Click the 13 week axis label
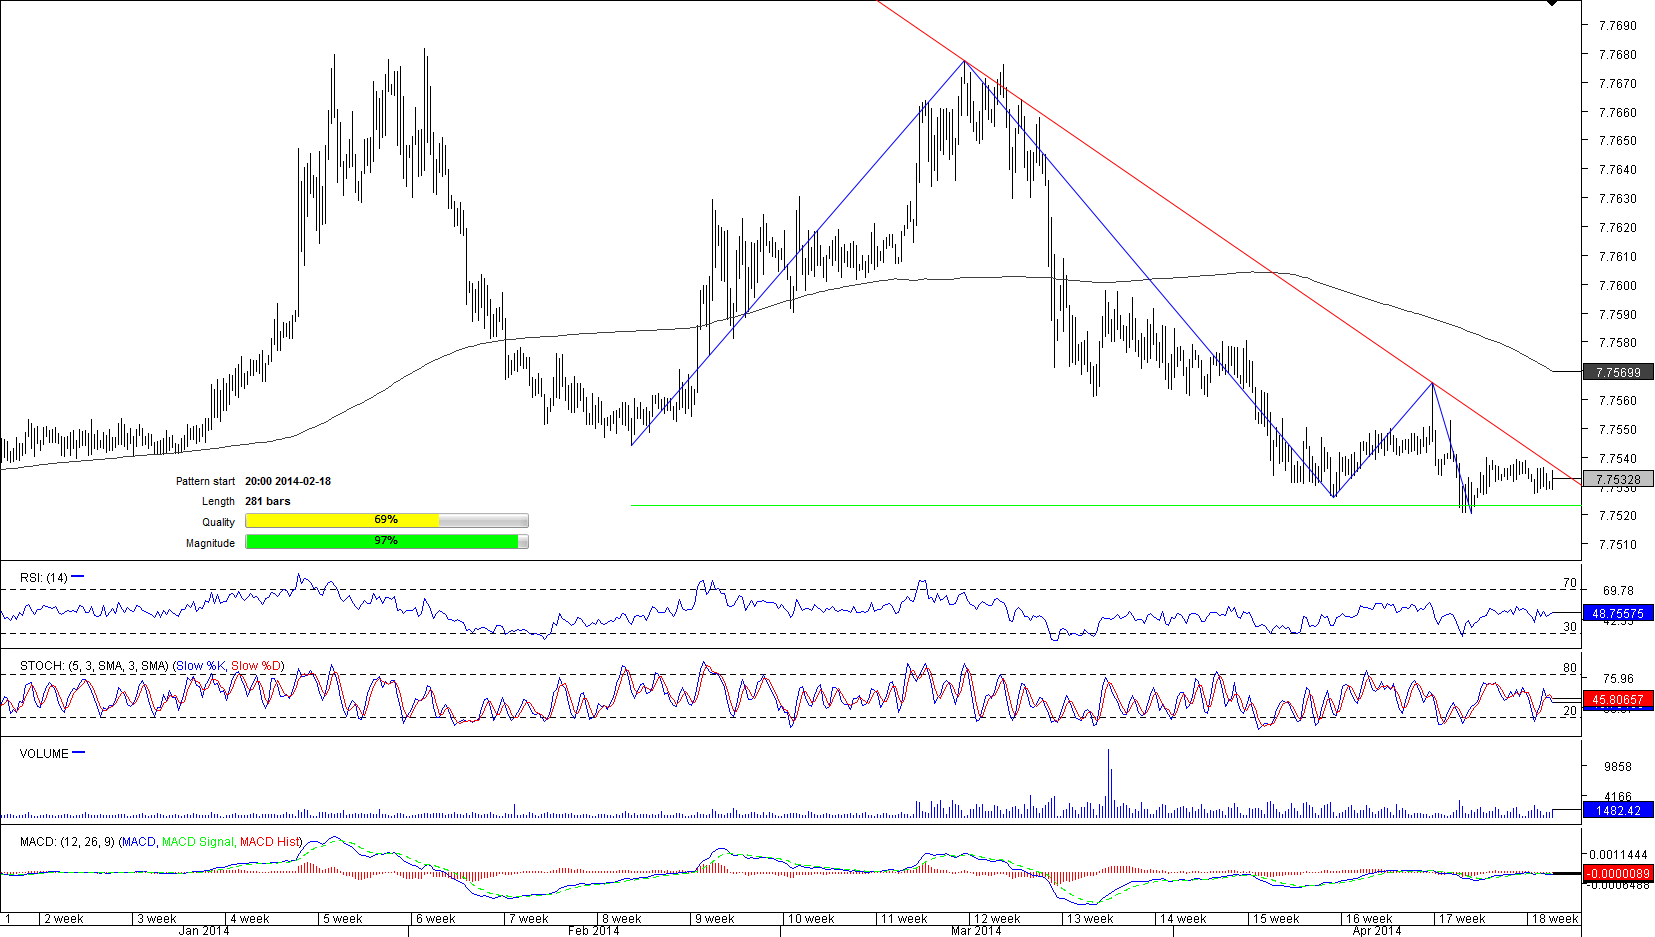Image resolution: width=1655 pixels, height=937 pixels. [1090, 919]
